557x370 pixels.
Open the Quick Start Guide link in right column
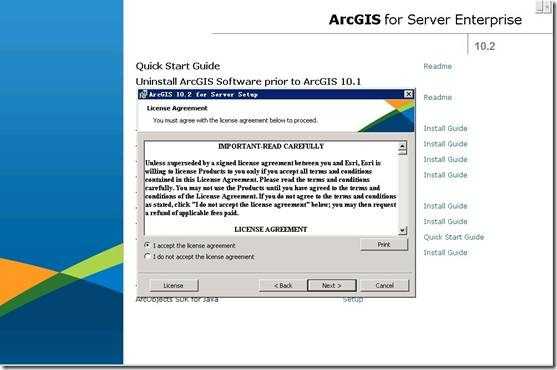click(x=454, y=237)
